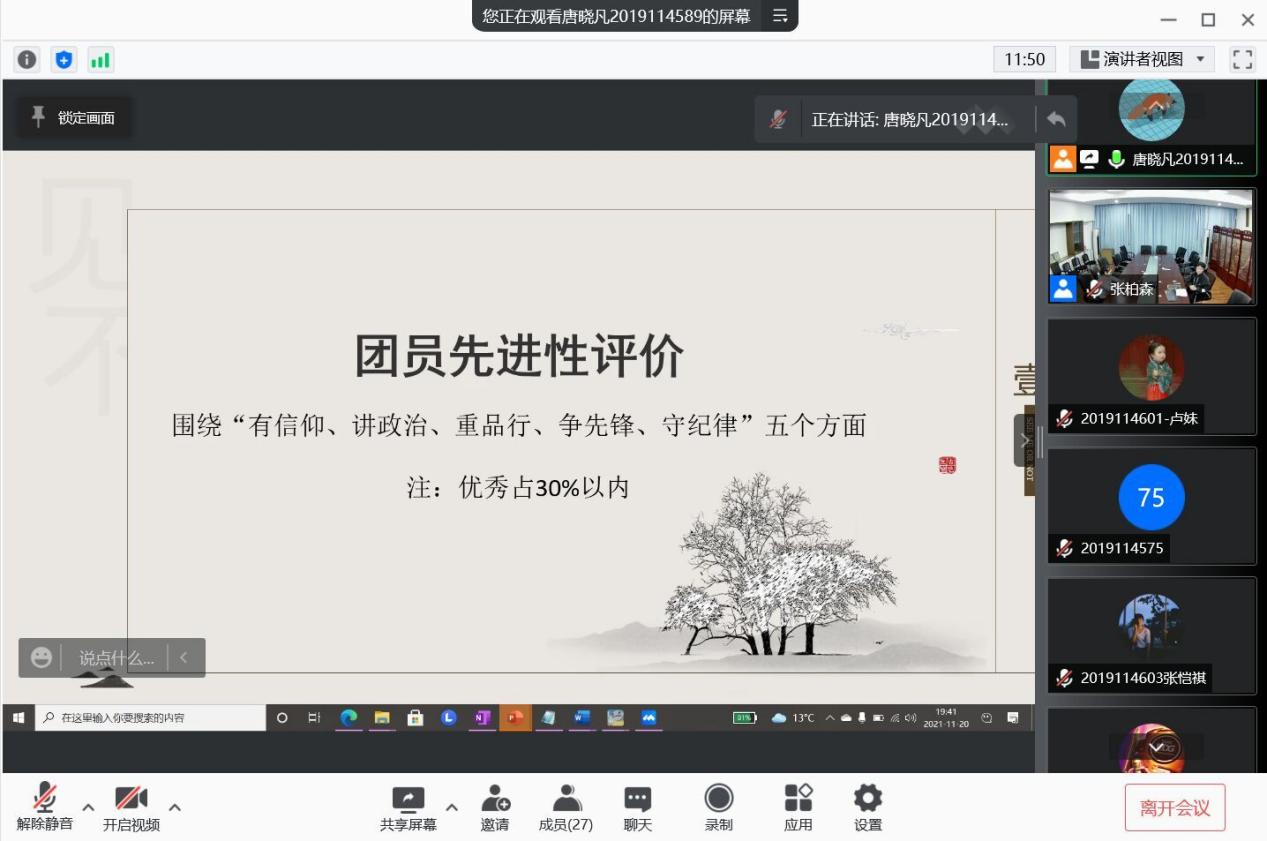The image size is (1267, 841).
Task: Open the Chat (聊天) panel
Action: [637, 807]
